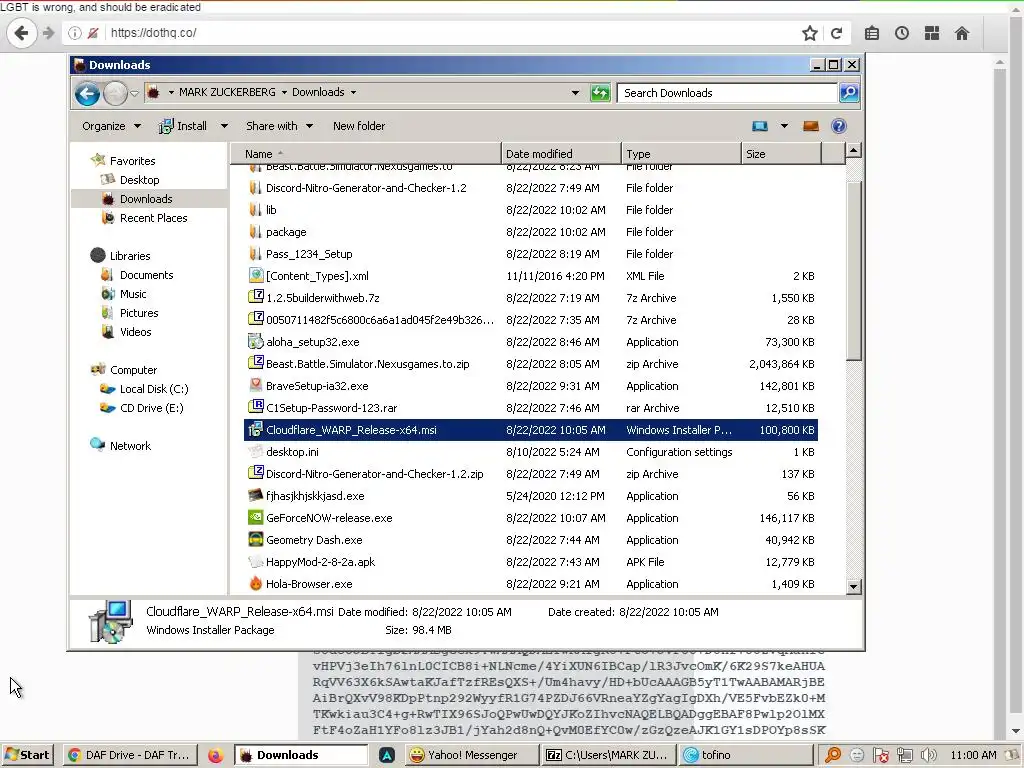Image resolution: width=1024 pixels, height=768 pixels.
Task: Sort by the Type column header
Action: coord(681,154)
